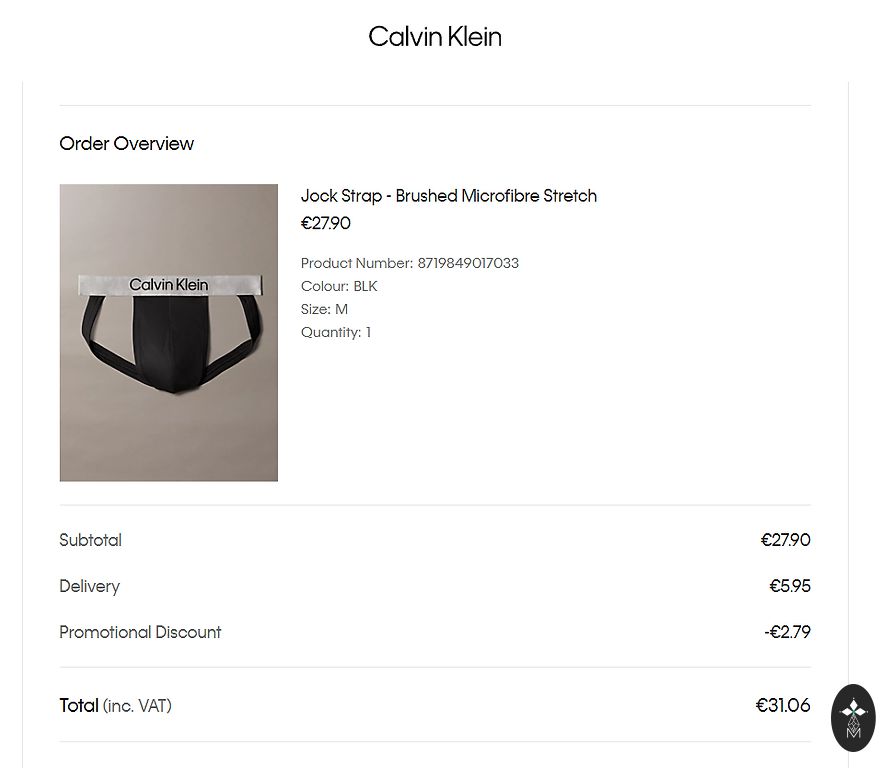Screen dimensions: 892x768
Task: Click the Subtotal amount €27.90
Action: click(x=785, y=541)
